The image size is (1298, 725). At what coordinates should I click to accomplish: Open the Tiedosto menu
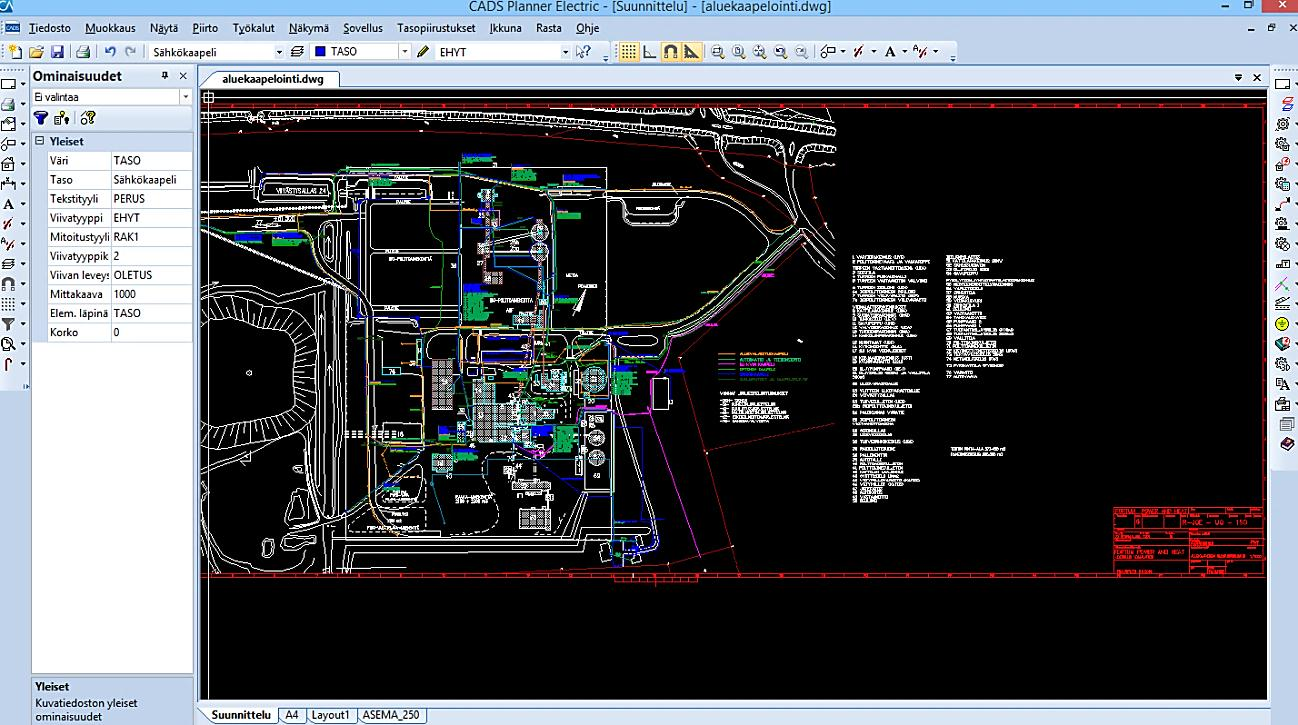(50, 28)
